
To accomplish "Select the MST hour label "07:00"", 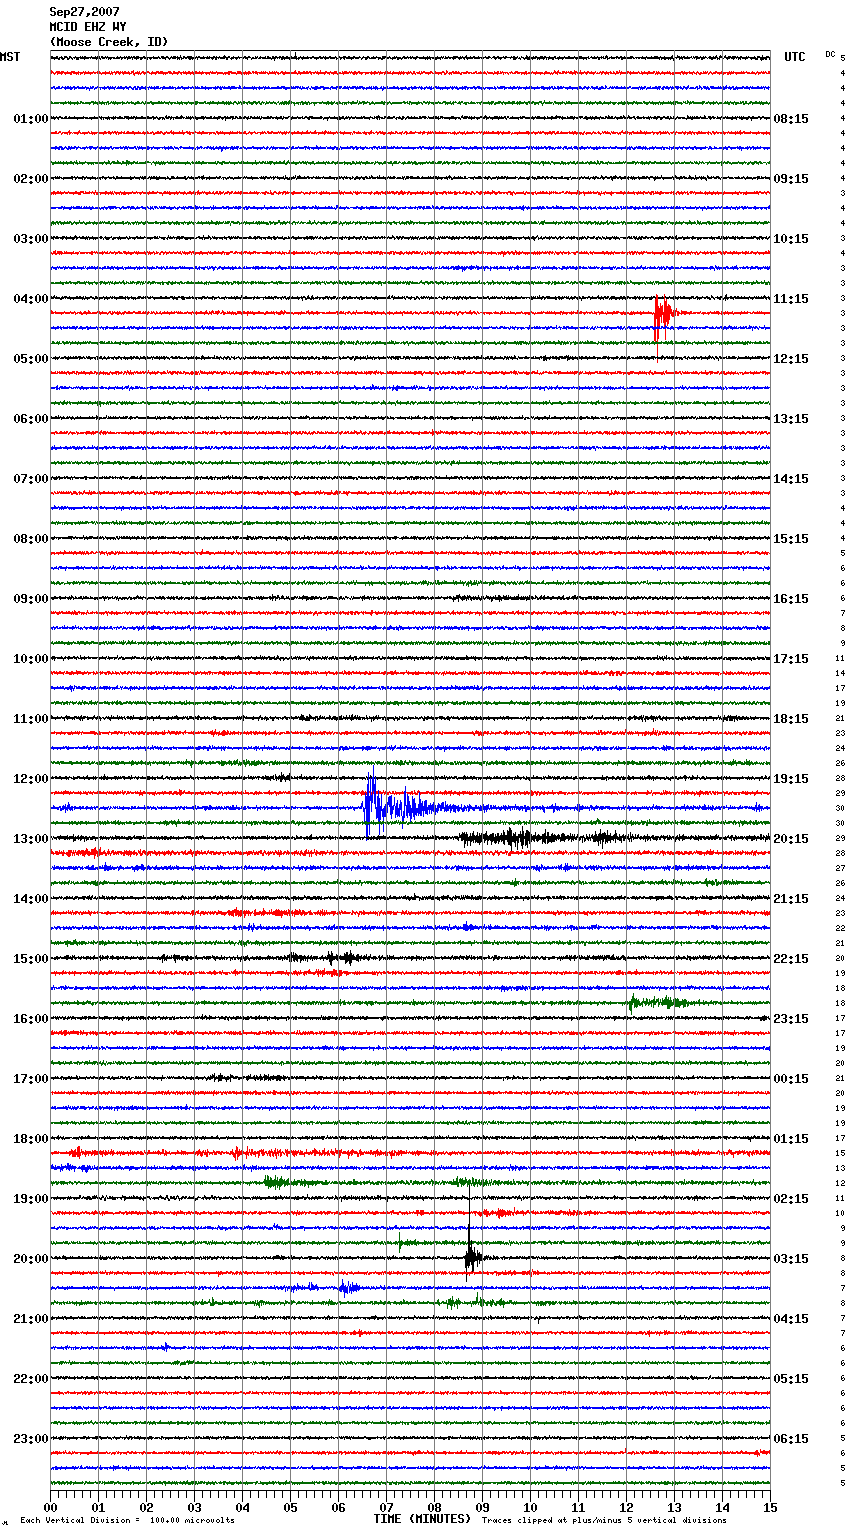I will click(x=31, y=479).
